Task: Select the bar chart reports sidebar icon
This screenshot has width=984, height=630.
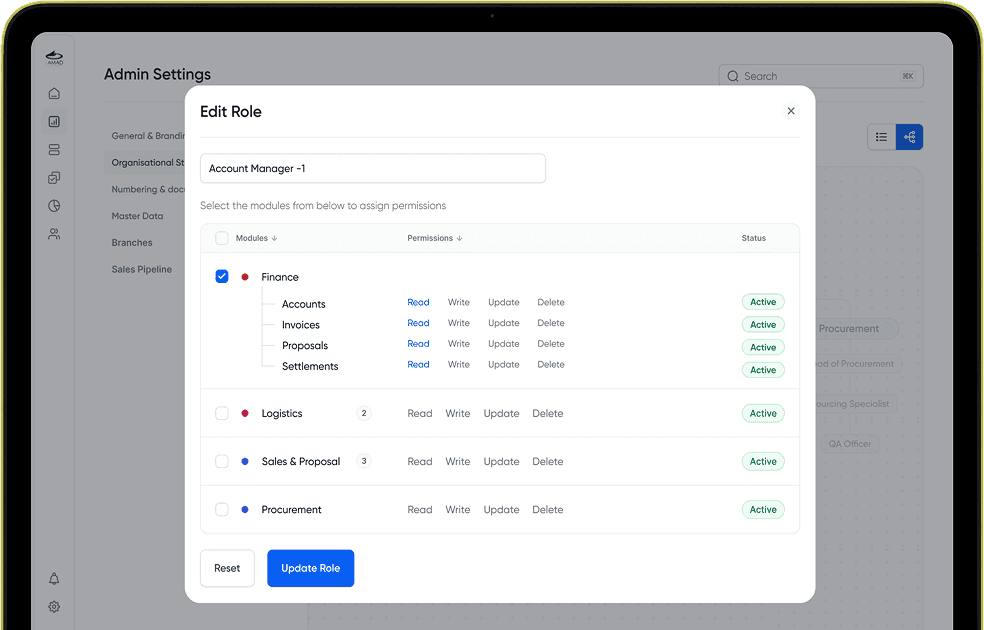Action: pos(54,122)
